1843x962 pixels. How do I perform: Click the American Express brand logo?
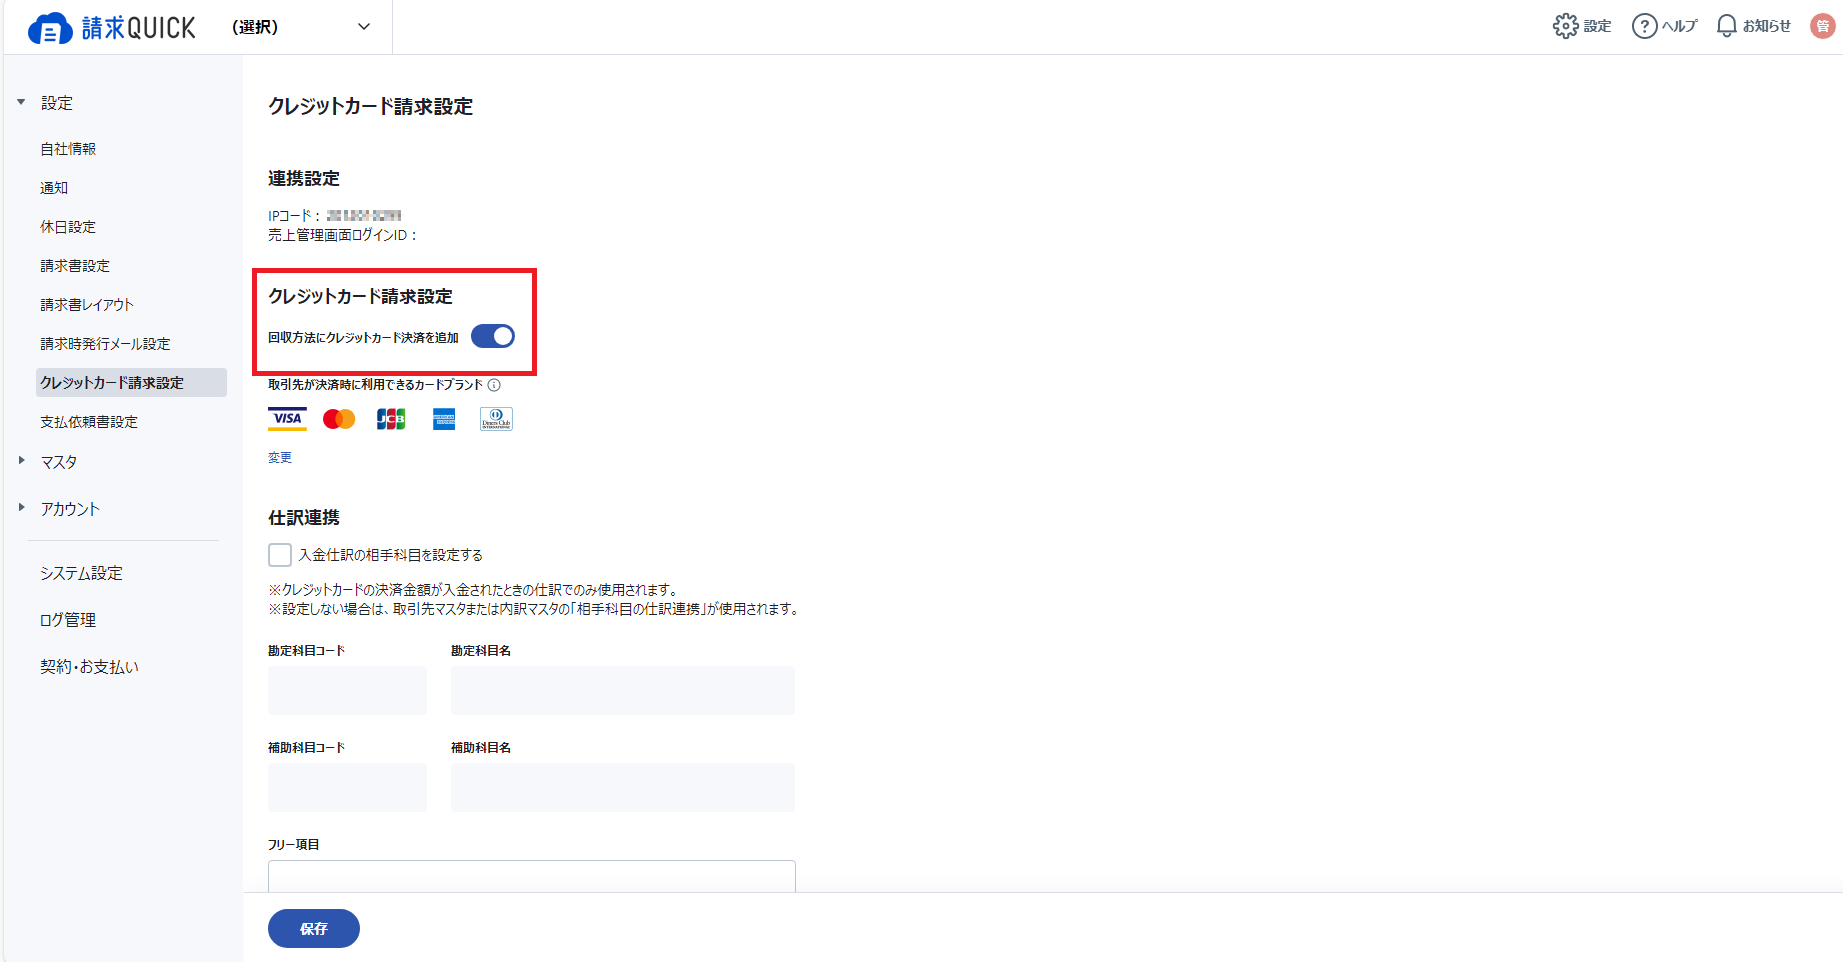444,419
